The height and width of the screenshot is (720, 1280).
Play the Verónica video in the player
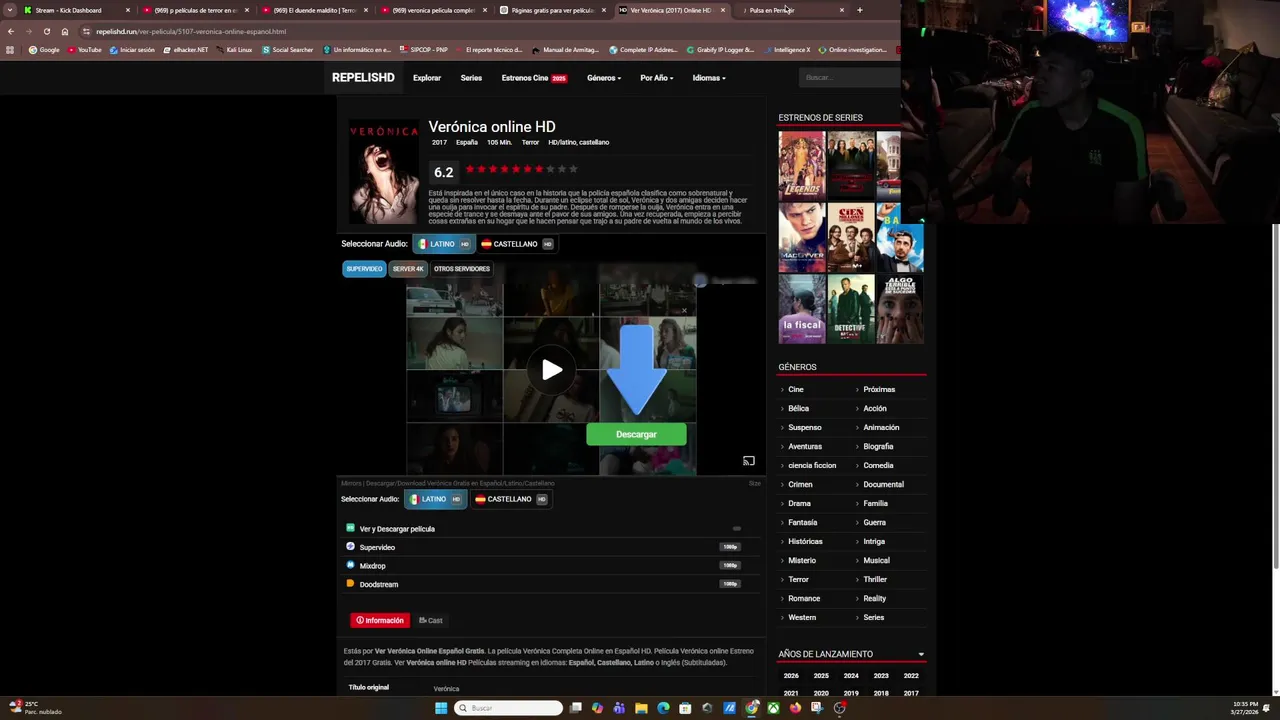coord(551,370)
